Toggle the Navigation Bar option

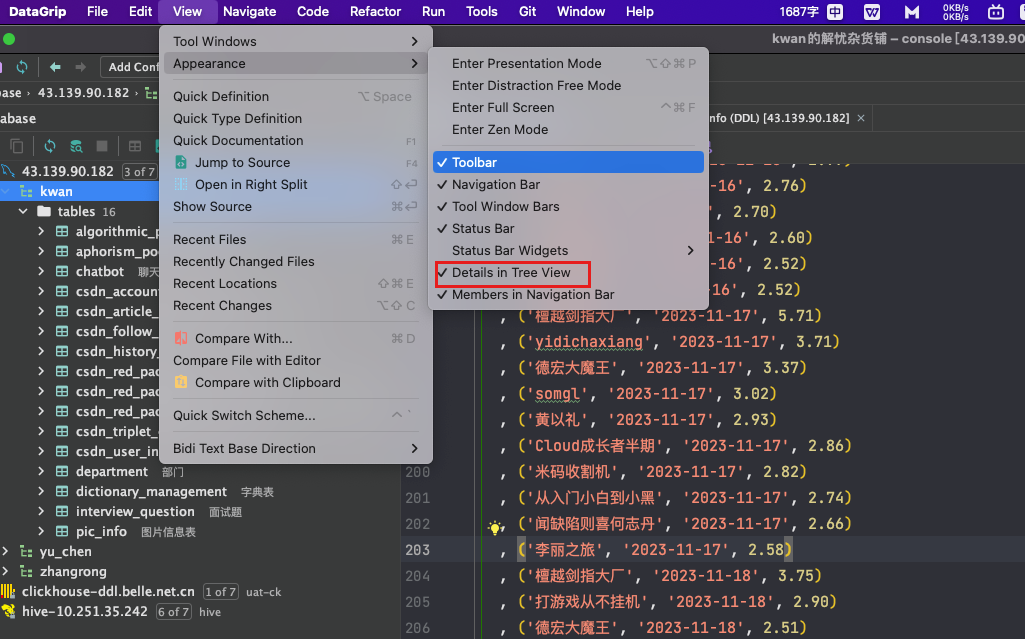(568, 184)
